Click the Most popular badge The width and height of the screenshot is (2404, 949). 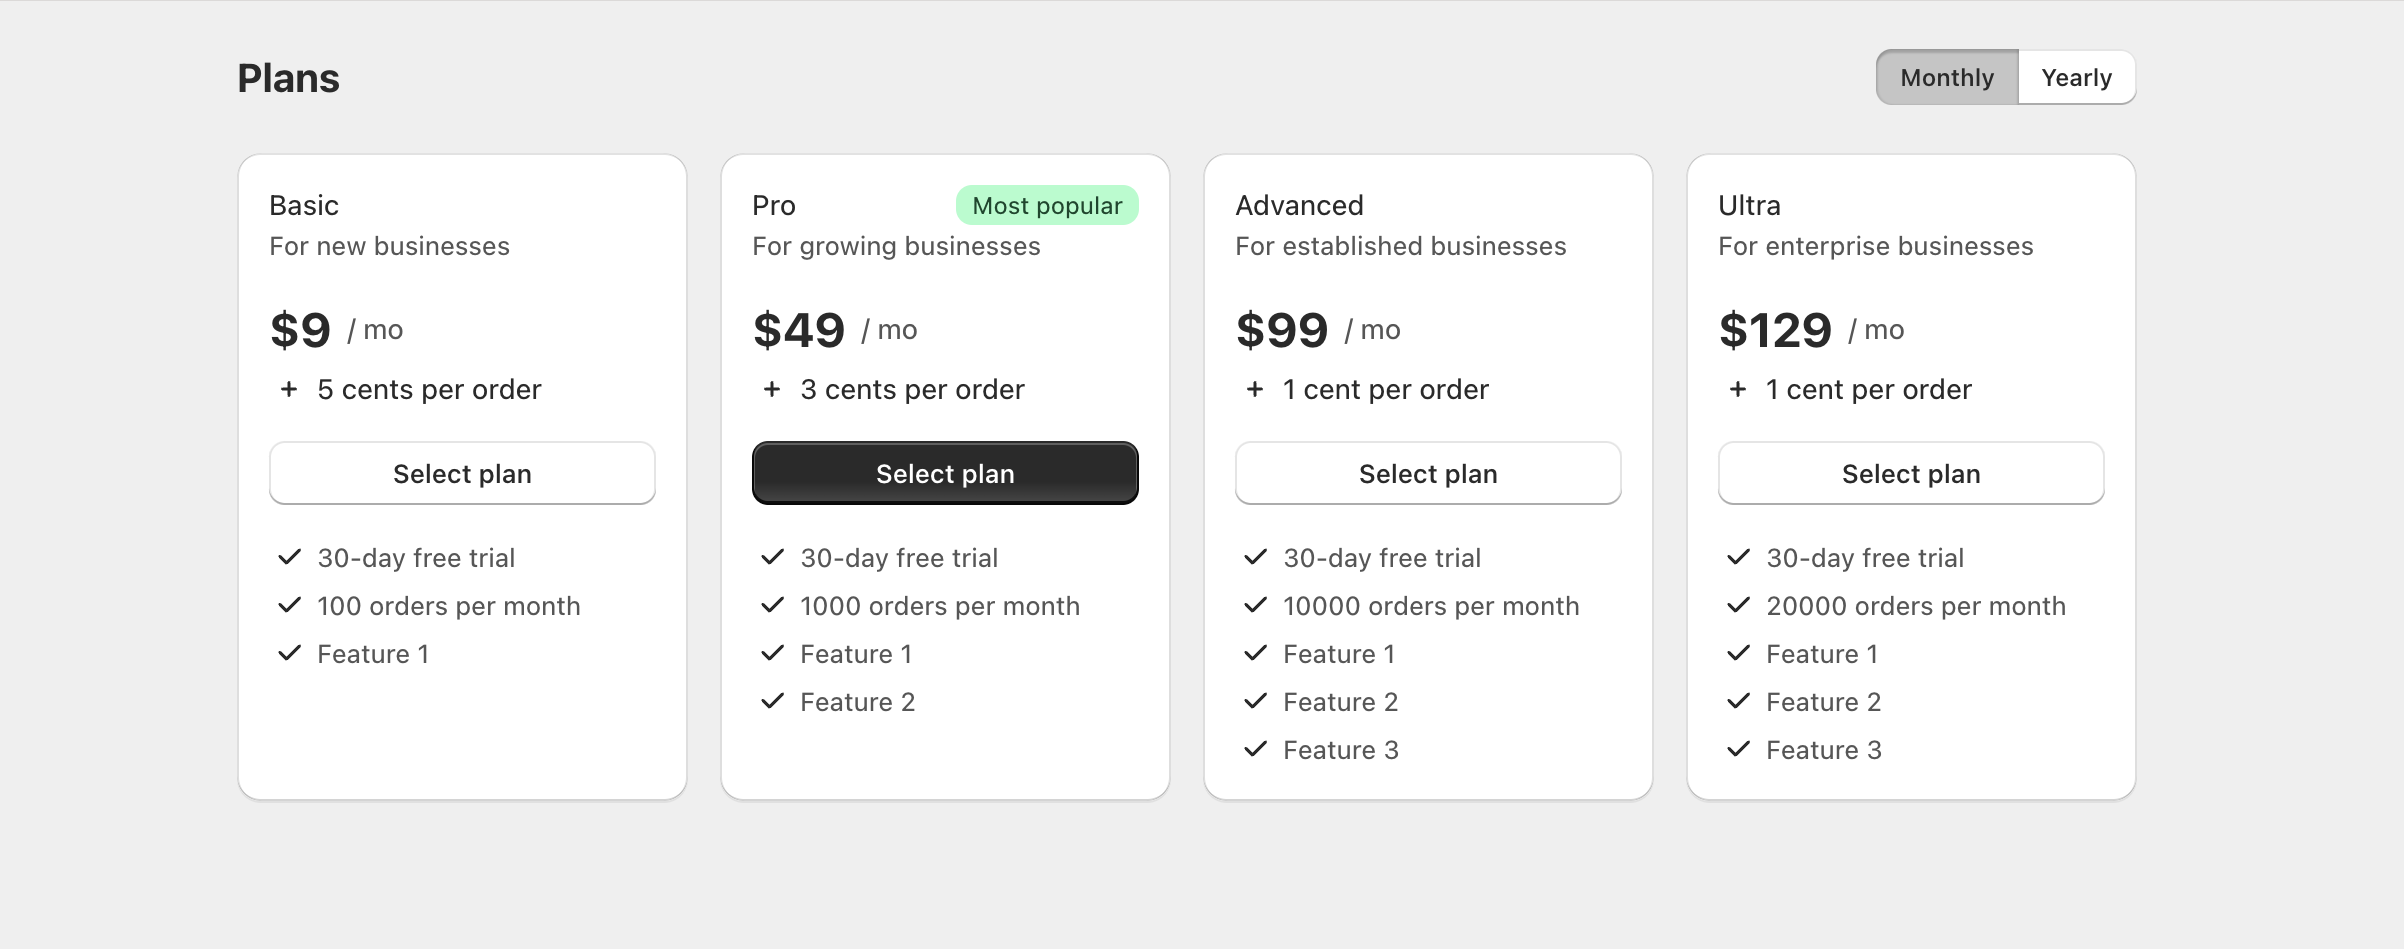tap(1047, 205)
